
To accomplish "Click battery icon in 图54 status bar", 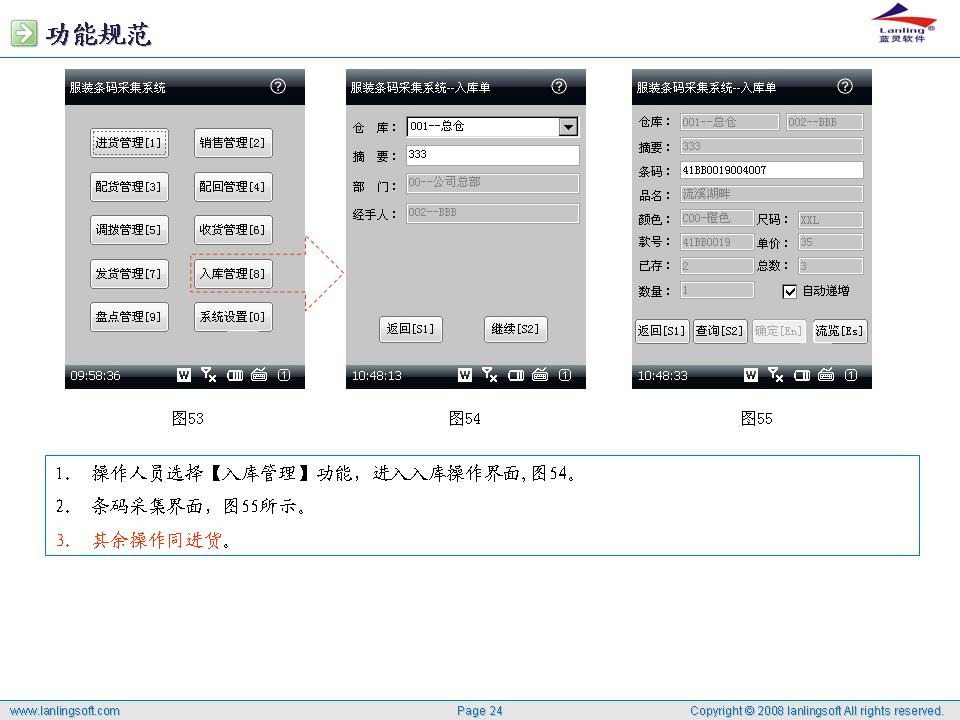I will coord(516,375).
